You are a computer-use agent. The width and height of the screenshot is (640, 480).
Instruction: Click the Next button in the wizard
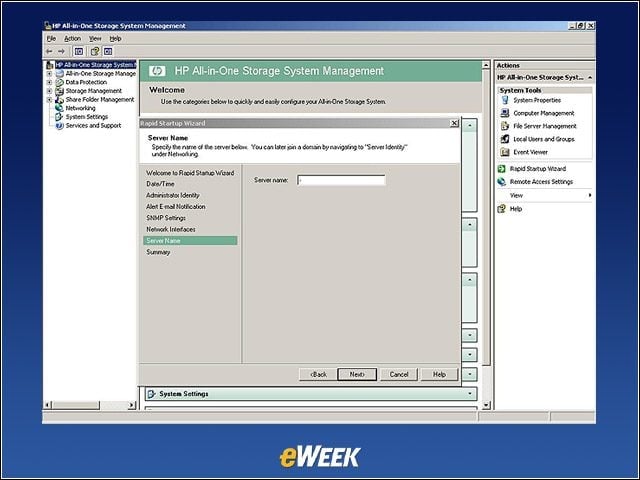357,374
